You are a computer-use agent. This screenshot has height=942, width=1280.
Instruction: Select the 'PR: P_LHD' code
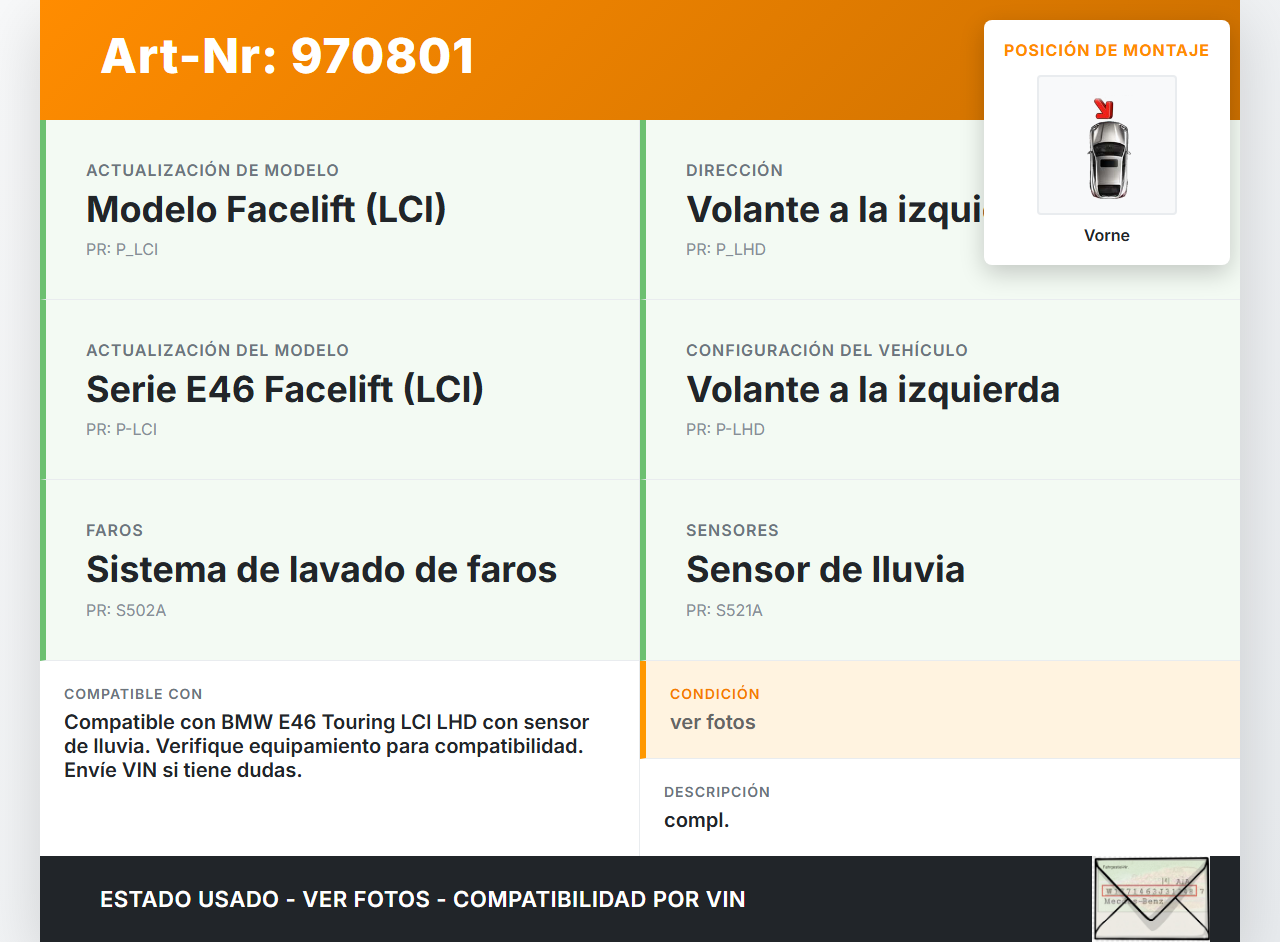click(x=726, y=250)
